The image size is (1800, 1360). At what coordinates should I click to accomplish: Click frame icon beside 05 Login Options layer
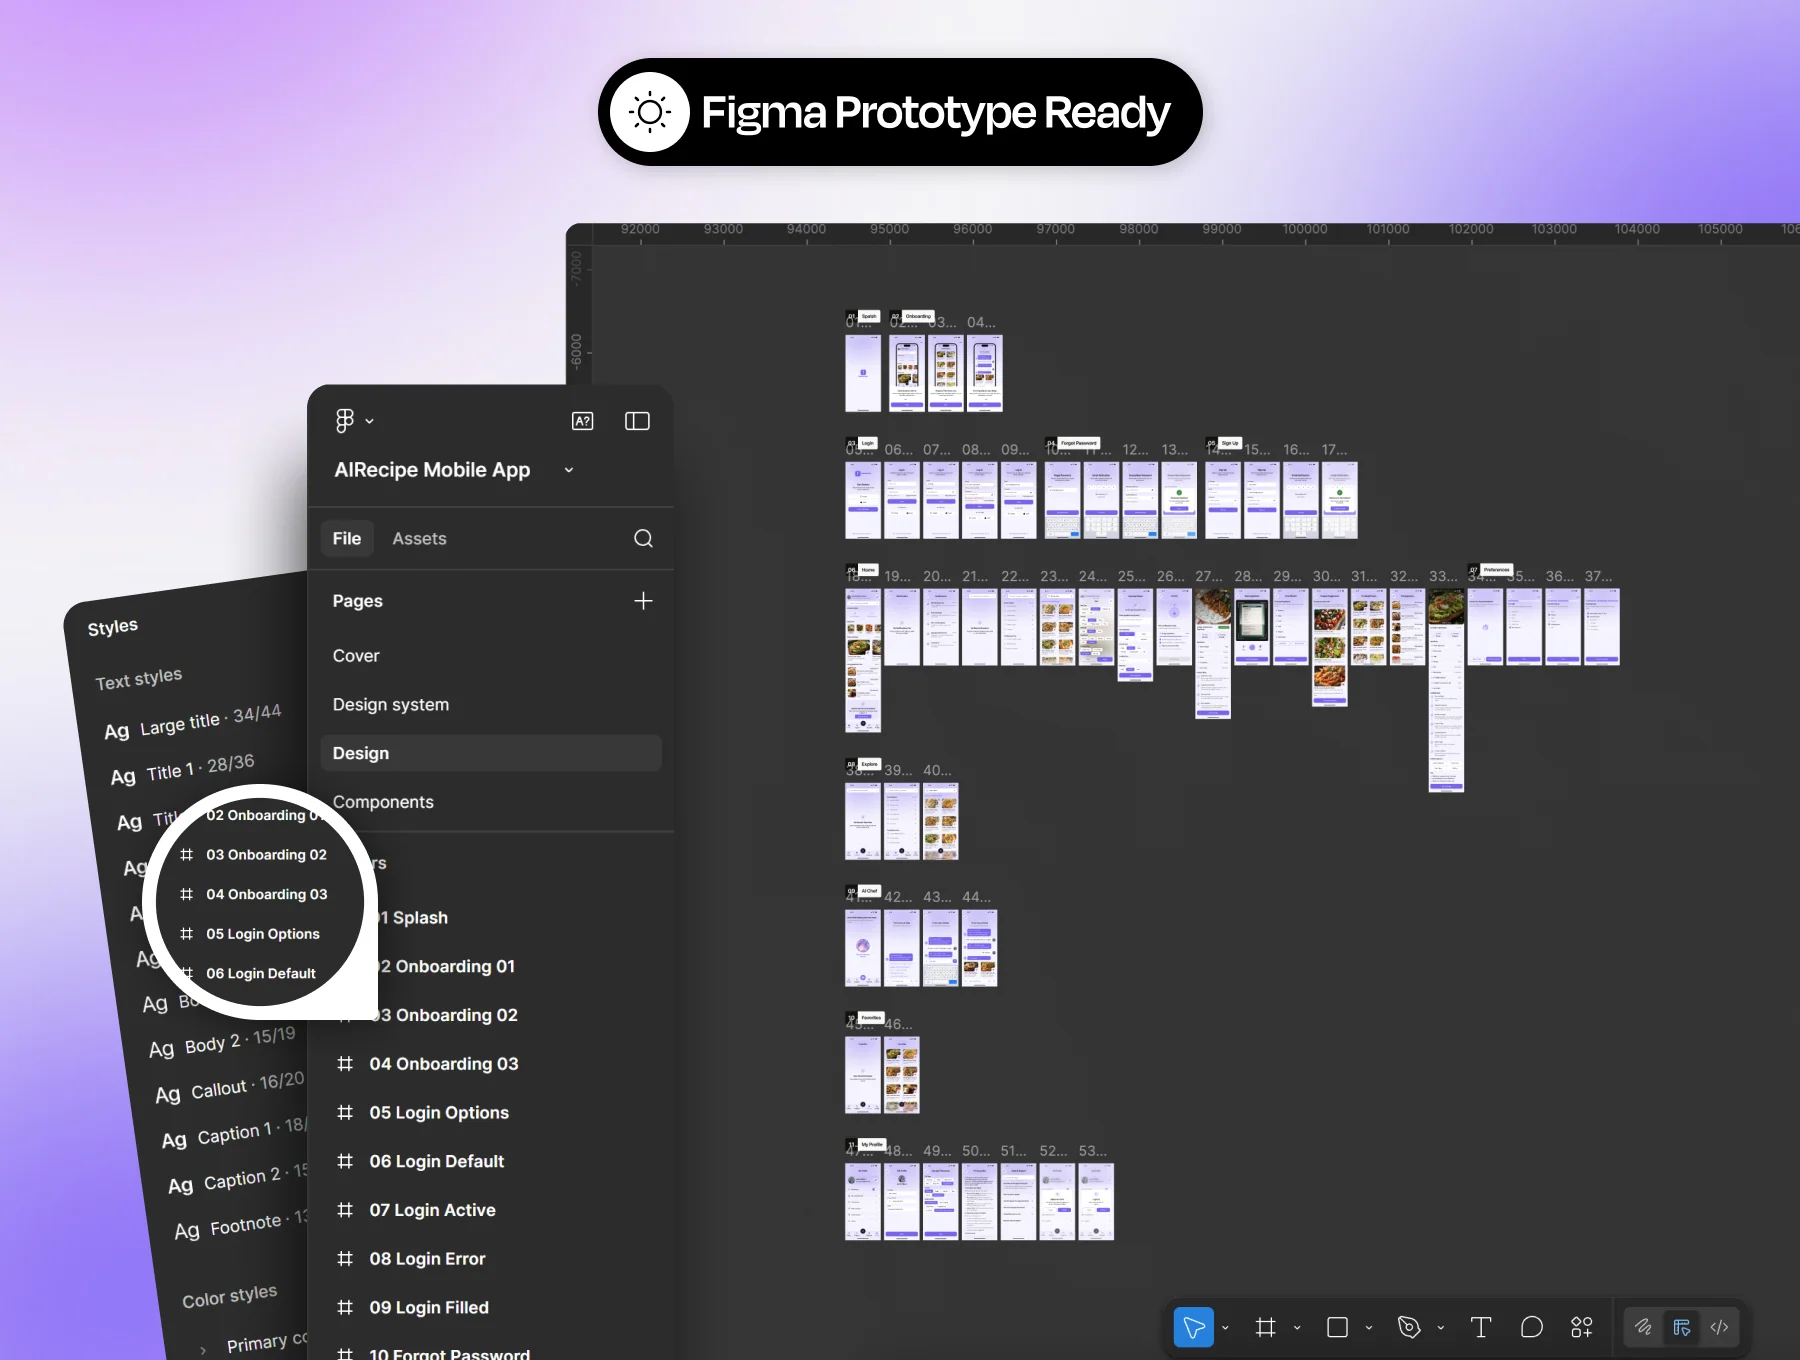coord(345,1113)
